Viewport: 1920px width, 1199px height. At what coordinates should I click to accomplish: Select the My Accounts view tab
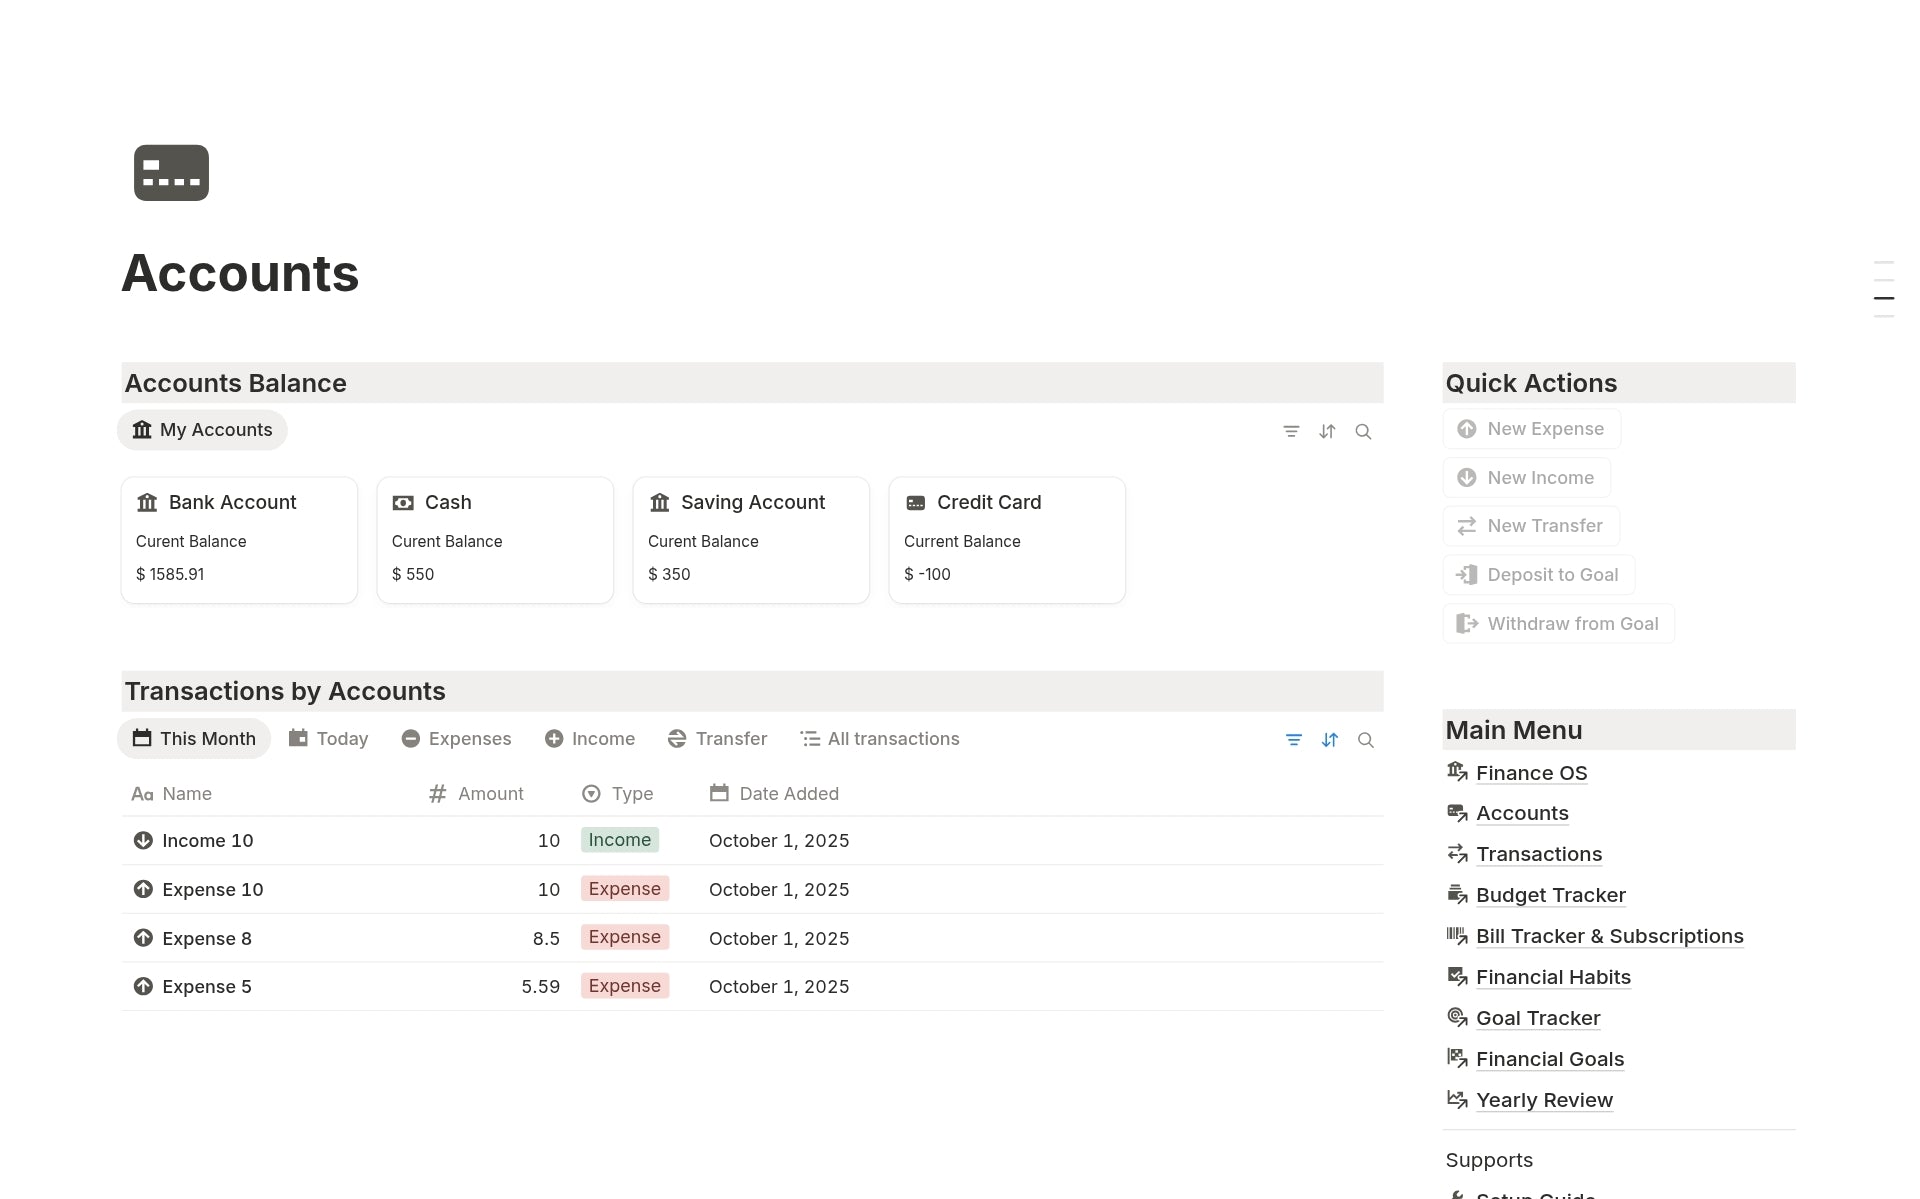[202, 430]
